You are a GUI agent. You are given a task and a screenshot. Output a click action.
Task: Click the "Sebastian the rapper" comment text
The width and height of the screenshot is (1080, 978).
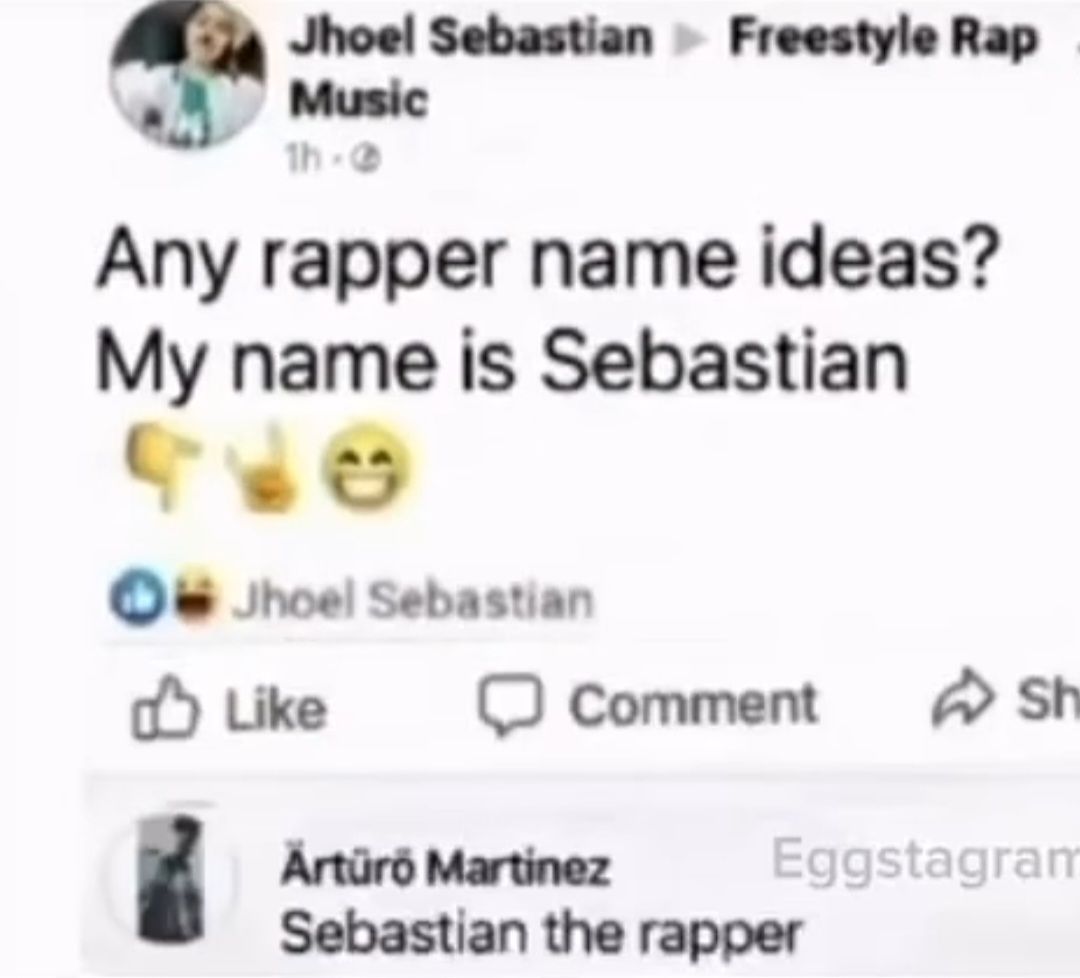tap(541, 934)
